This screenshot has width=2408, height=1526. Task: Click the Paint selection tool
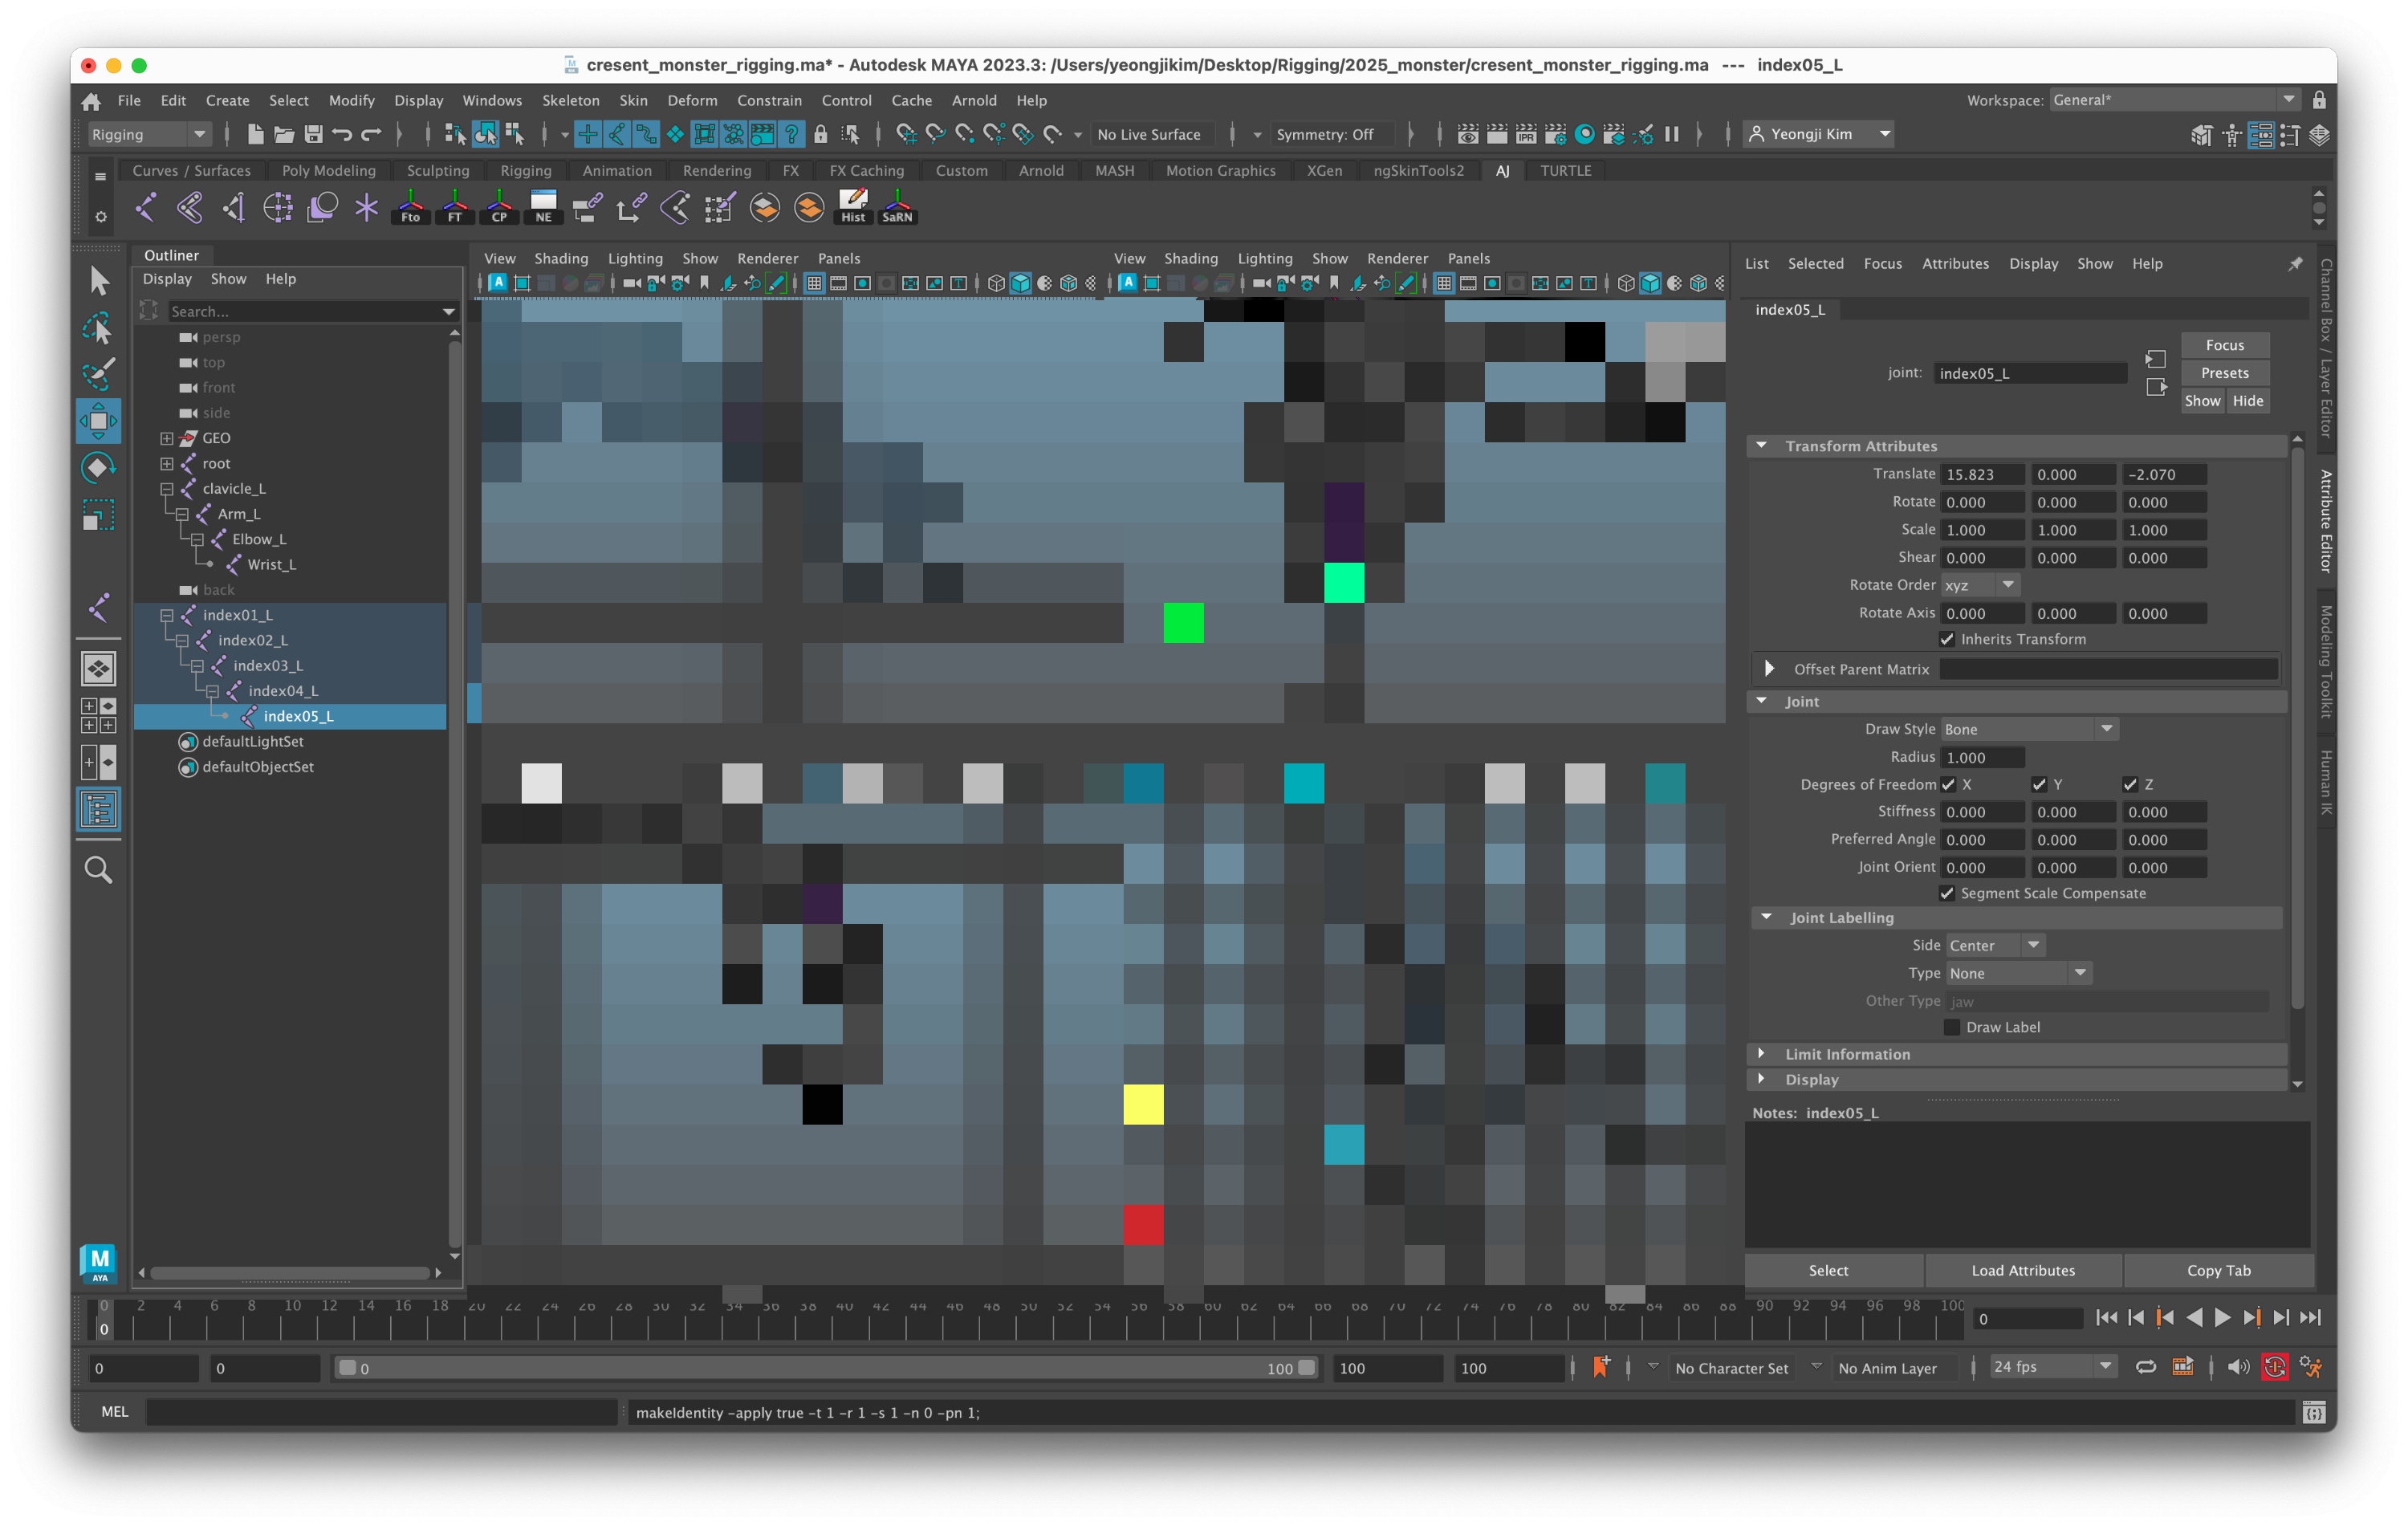point(98,374)
